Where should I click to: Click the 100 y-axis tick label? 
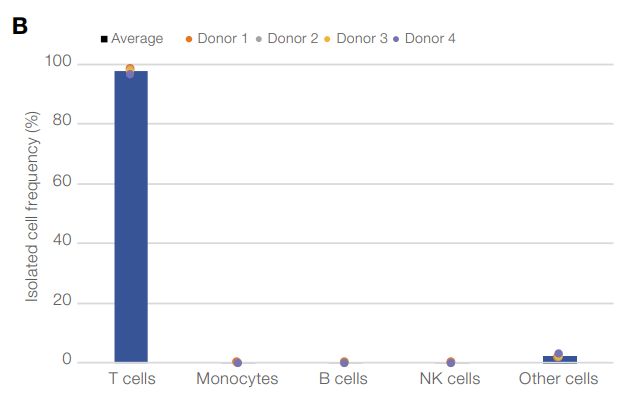pyautogui.click(x=60, y=63)
